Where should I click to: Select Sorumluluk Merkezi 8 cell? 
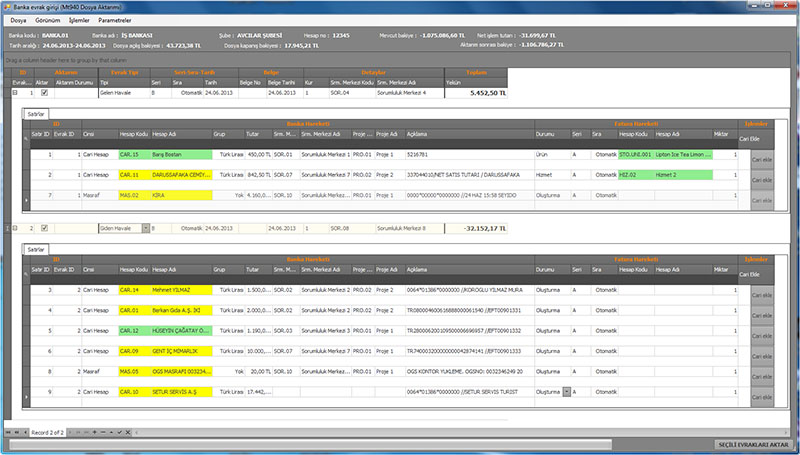point(410,229)
